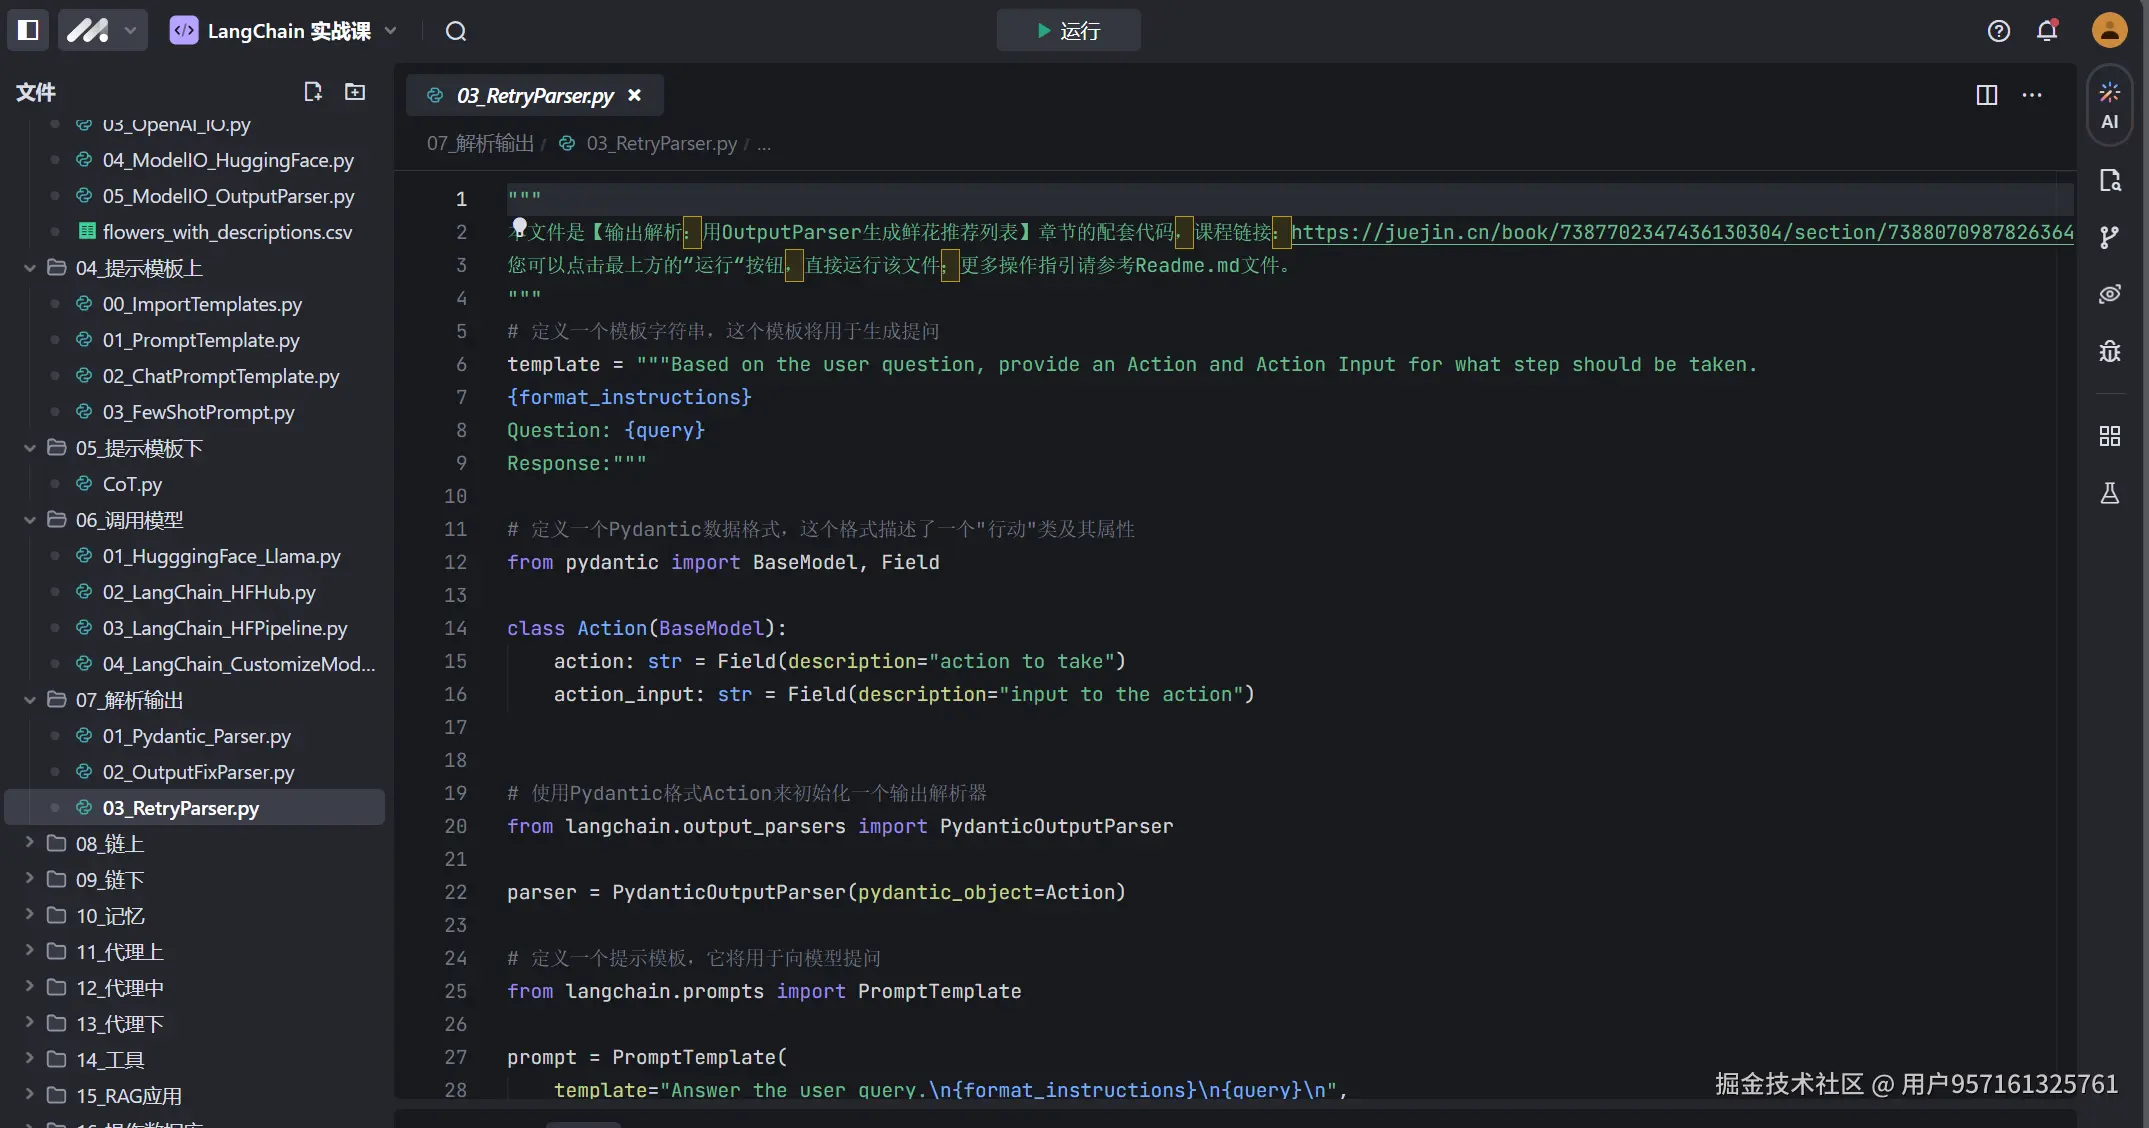2149x1128 pixels.
Task: Click the search magnifier icon in header
Action: [456, 31]
